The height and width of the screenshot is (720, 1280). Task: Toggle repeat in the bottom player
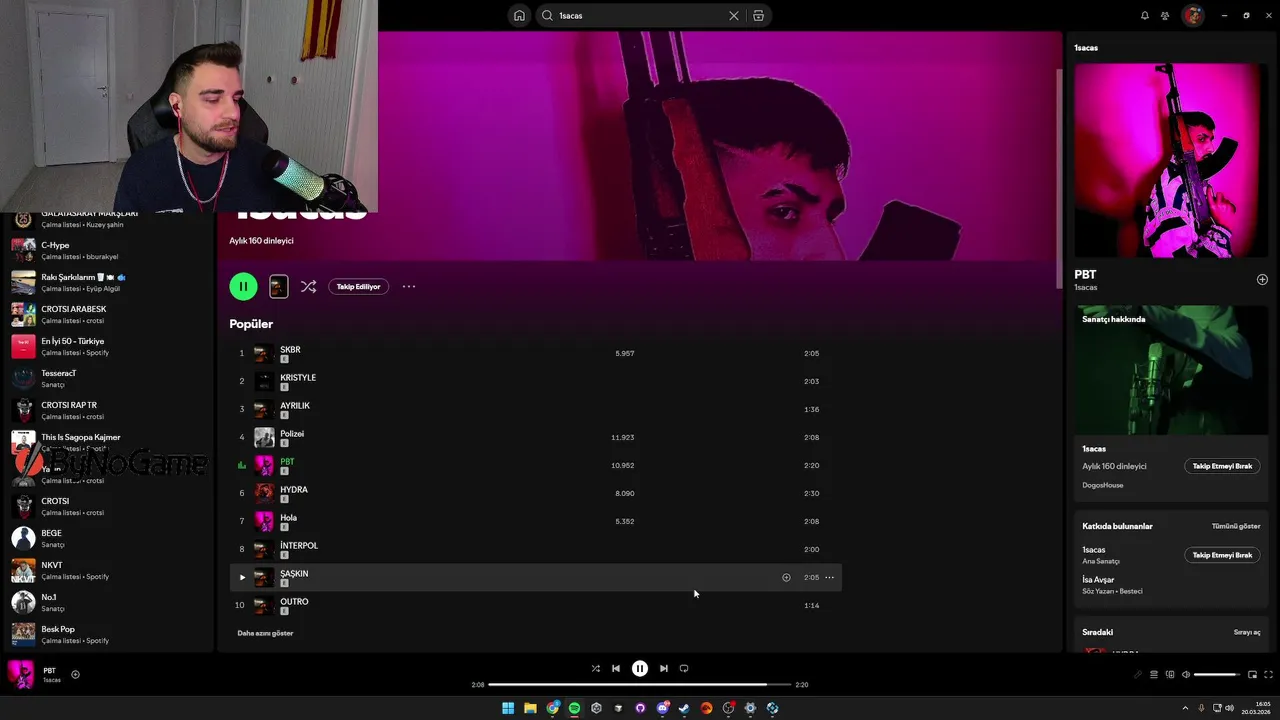coord(684,668)
